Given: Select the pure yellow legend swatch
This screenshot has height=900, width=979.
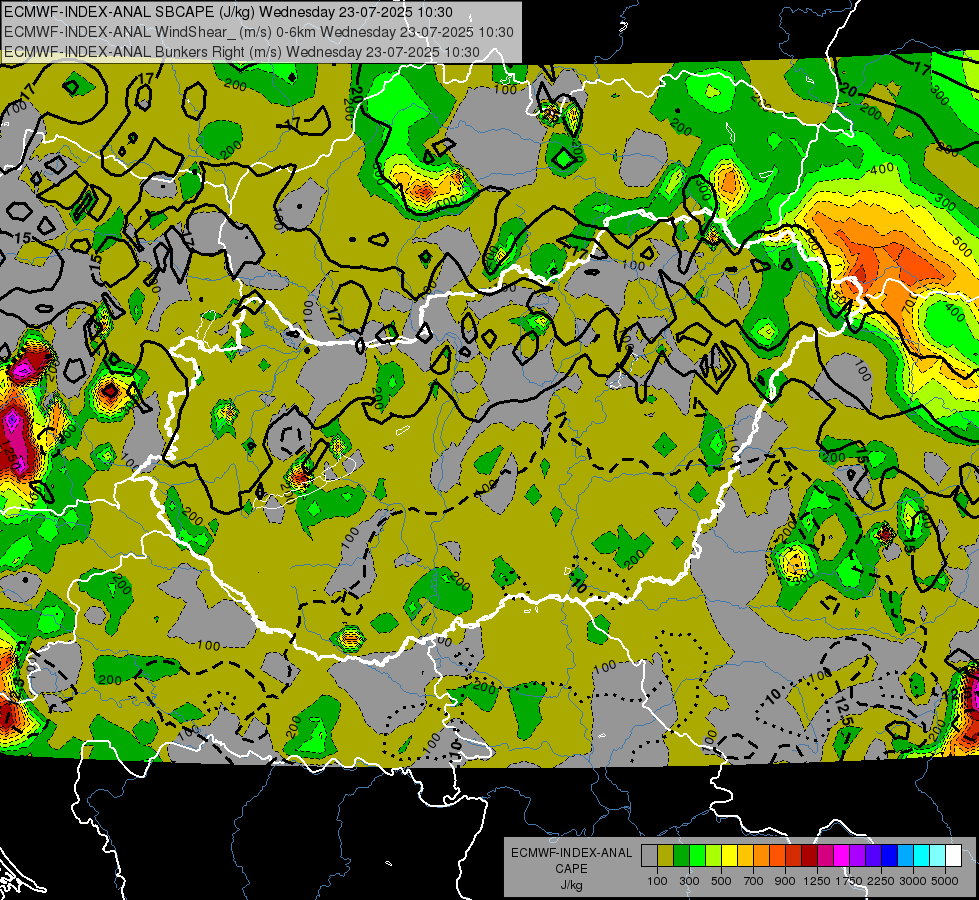Looking at the screenshot, I should pyautogui.click(x=729, y=856).
